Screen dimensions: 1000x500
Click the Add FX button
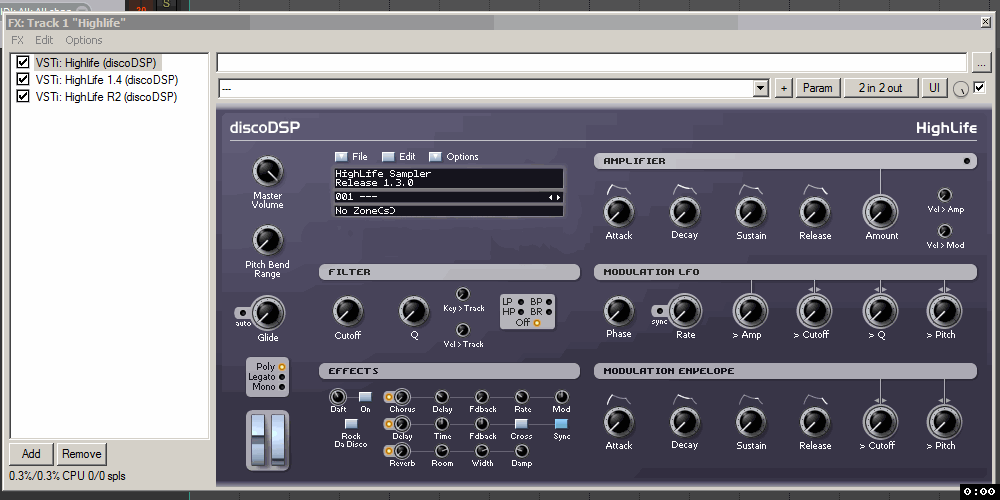(x=31, y=454)
